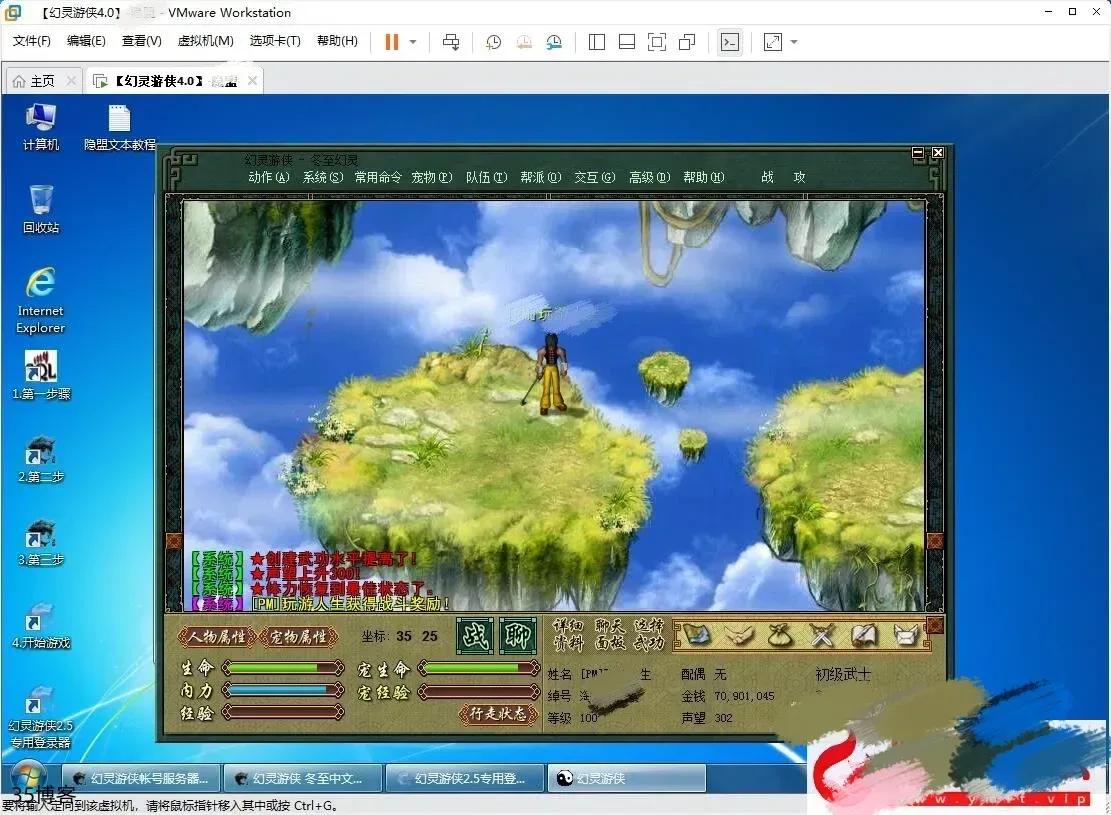Open the 选项卡(T) menu
The width and height of the screenshot is (1111, 815).
275,41
